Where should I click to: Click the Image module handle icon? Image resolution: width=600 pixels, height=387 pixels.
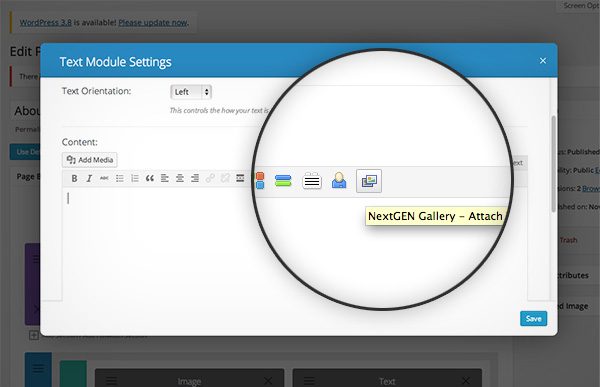tap(111, 381)
